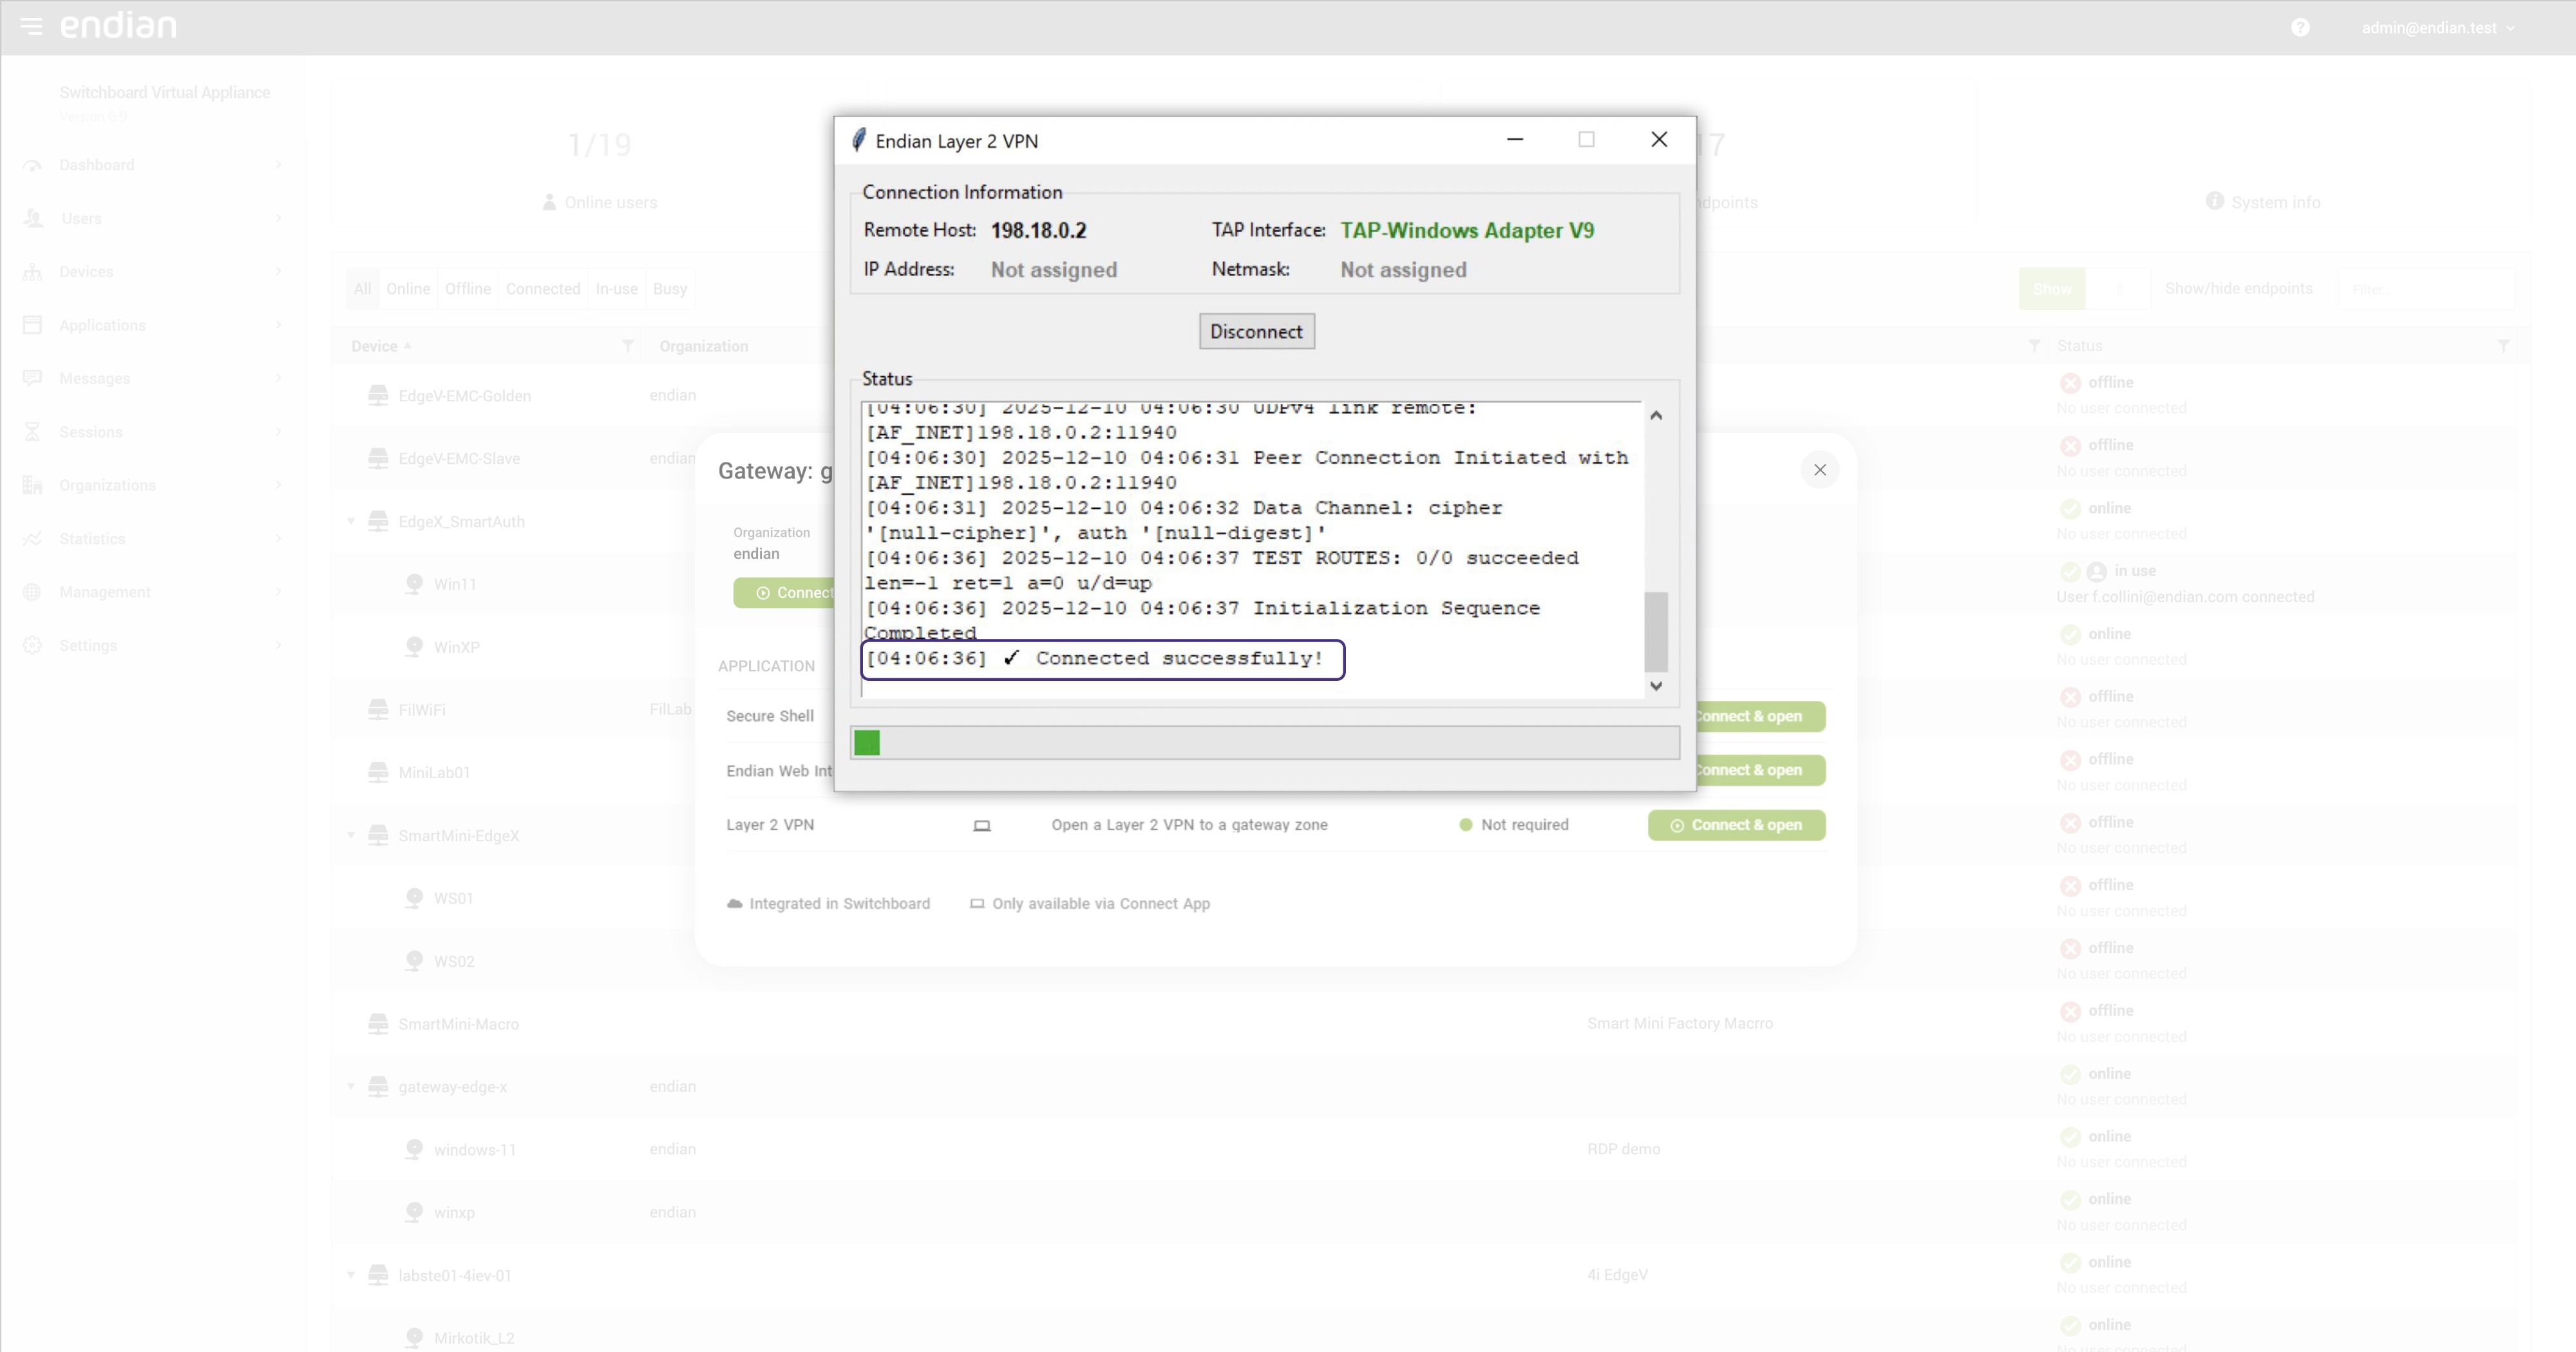Open the Settings sidebar menu

[152, 646]
